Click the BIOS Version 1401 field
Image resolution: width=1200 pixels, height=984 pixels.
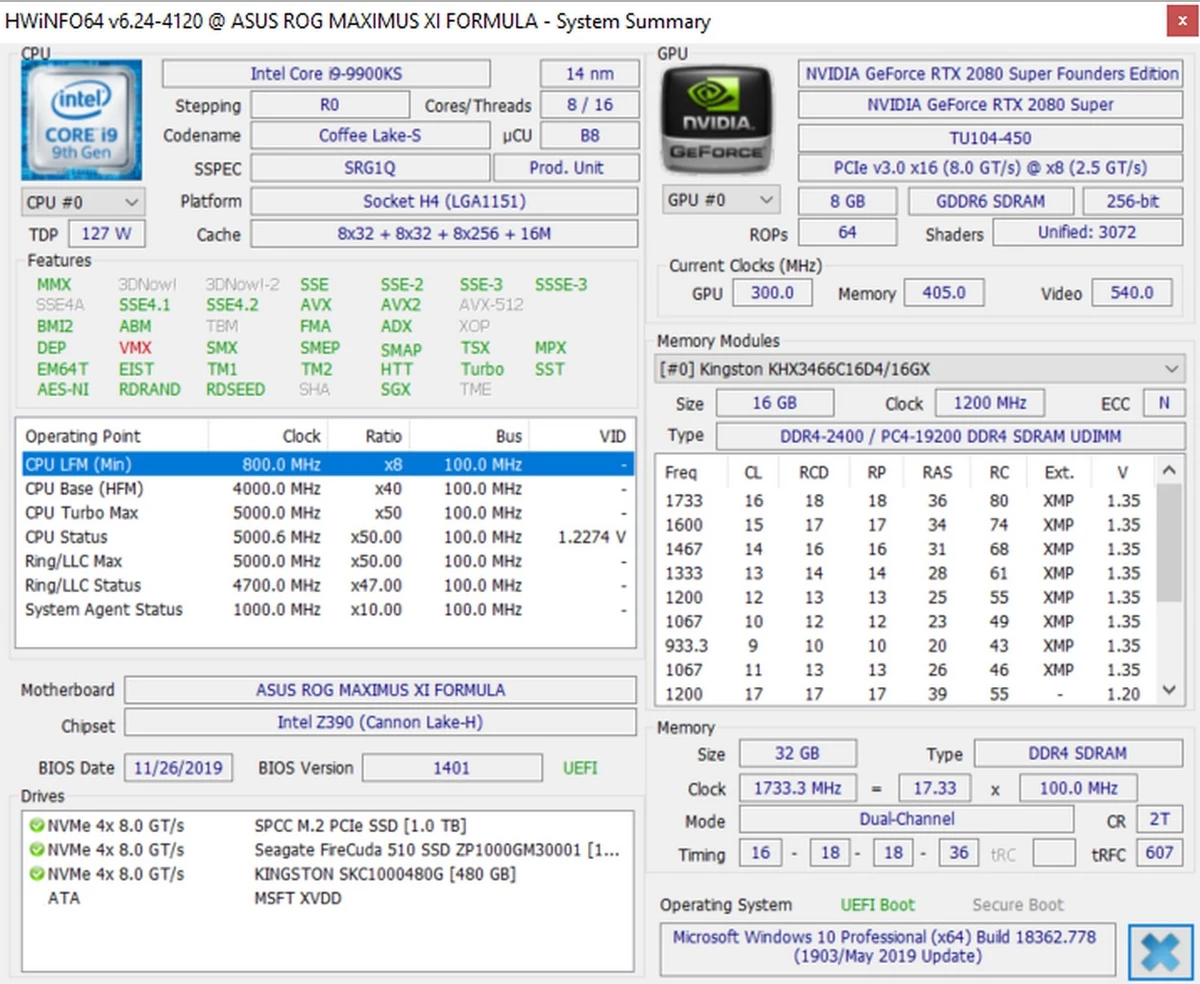[x=451, y=768]
